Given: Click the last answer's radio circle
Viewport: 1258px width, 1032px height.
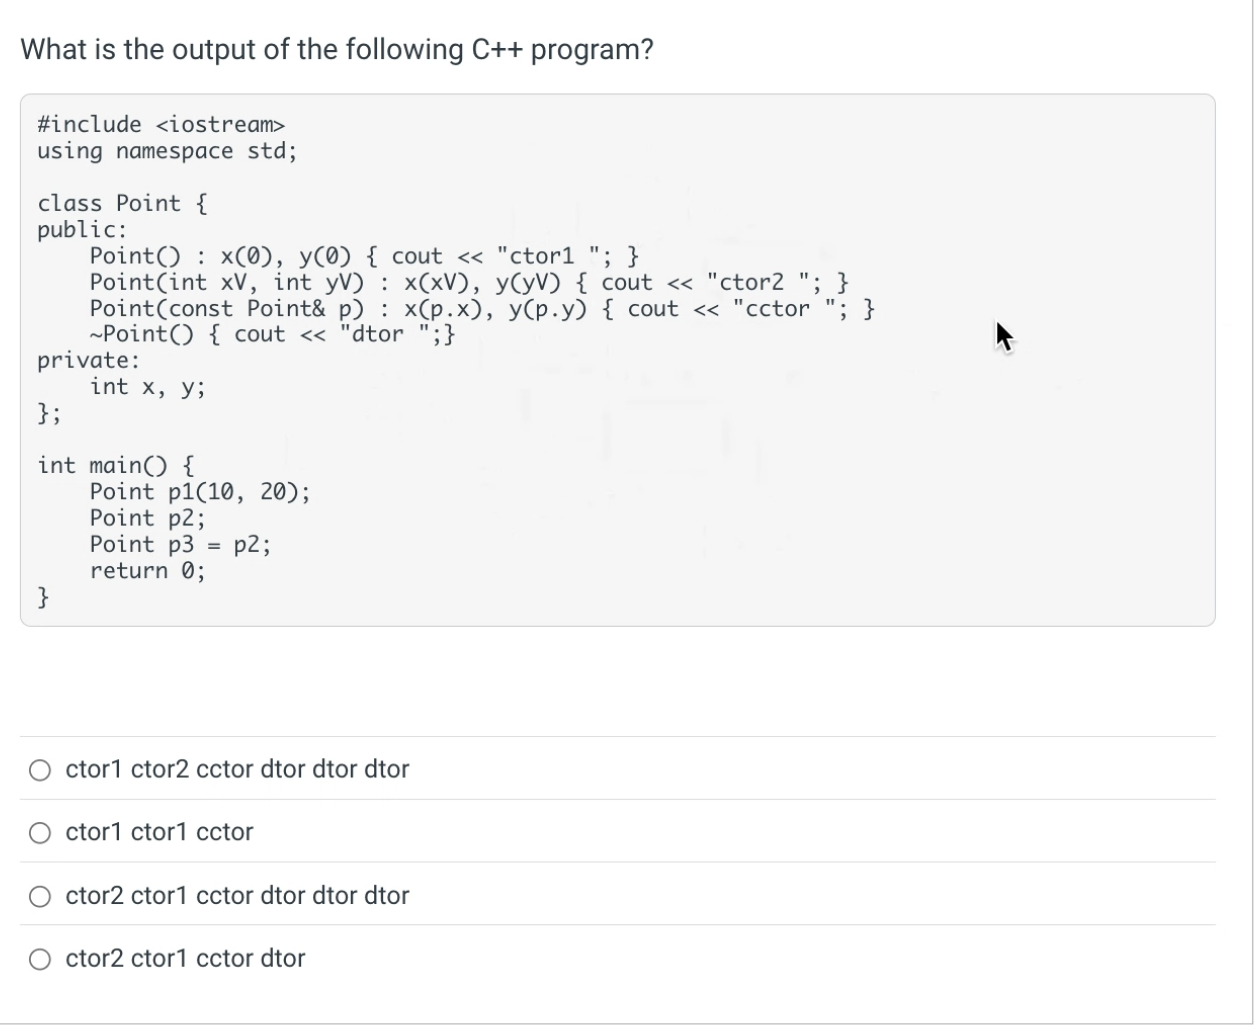Looking at the screenshot, I should pos(40,960).
